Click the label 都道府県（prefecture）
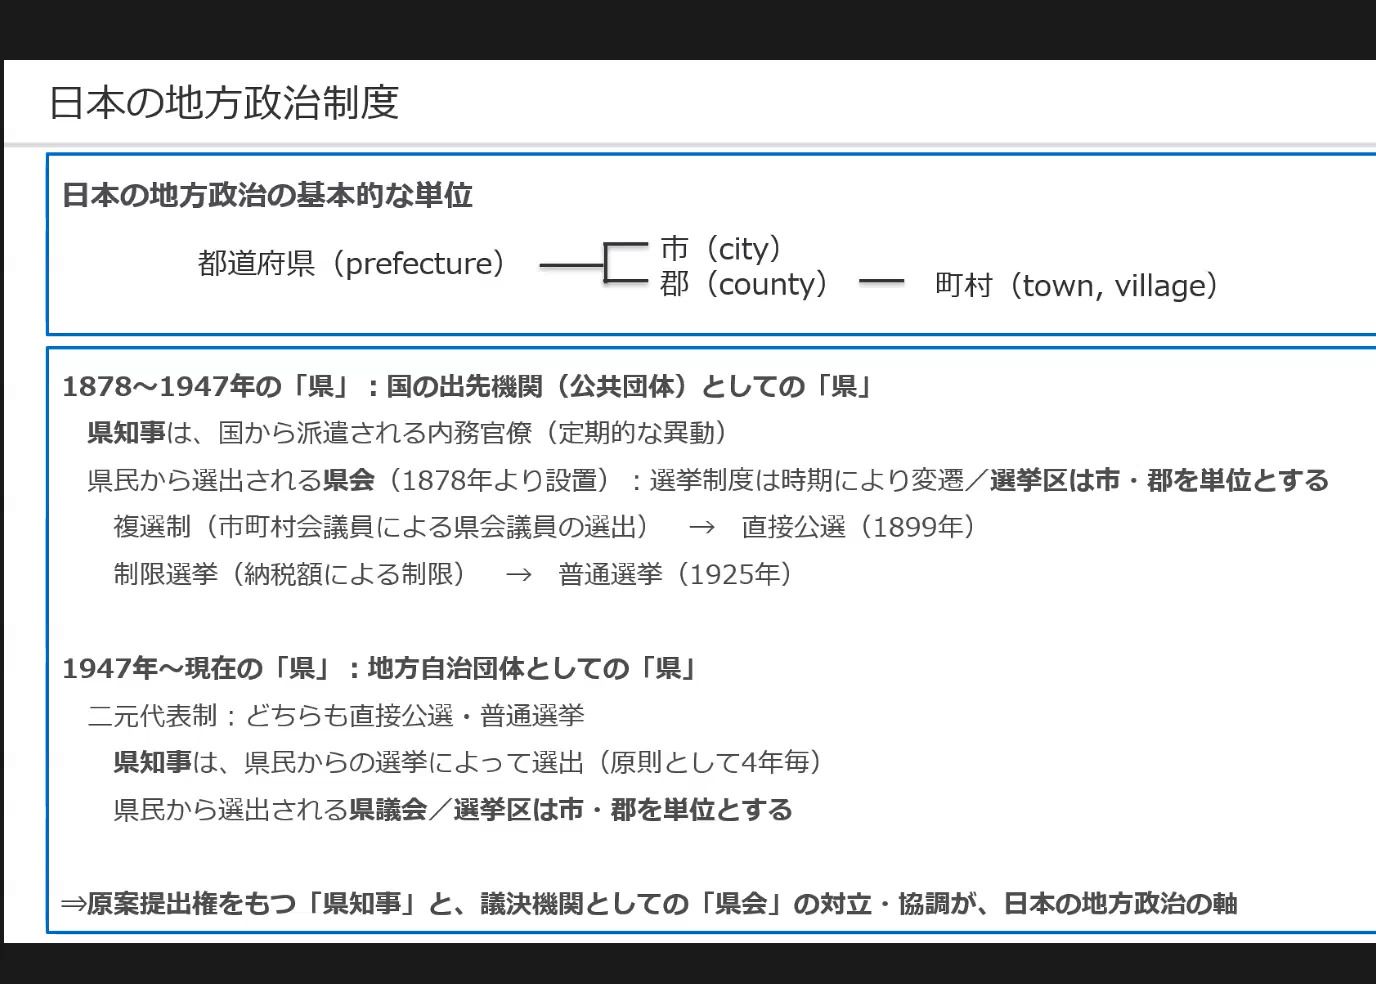 (356, 264)
